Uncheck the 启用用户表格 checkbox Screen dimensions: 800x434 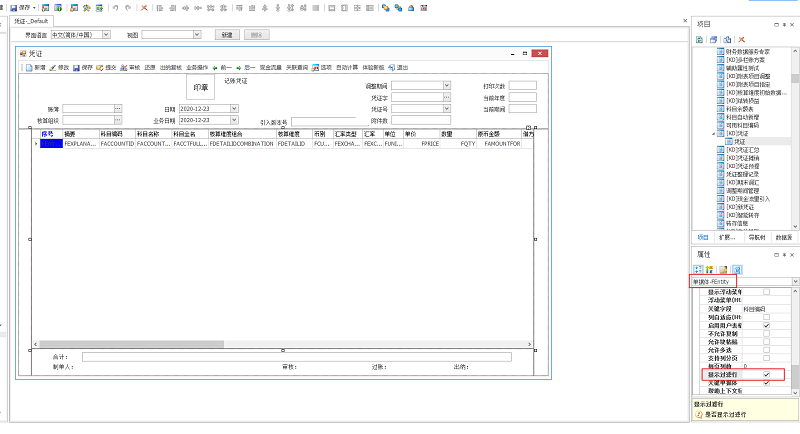click(x=766, y=326)
